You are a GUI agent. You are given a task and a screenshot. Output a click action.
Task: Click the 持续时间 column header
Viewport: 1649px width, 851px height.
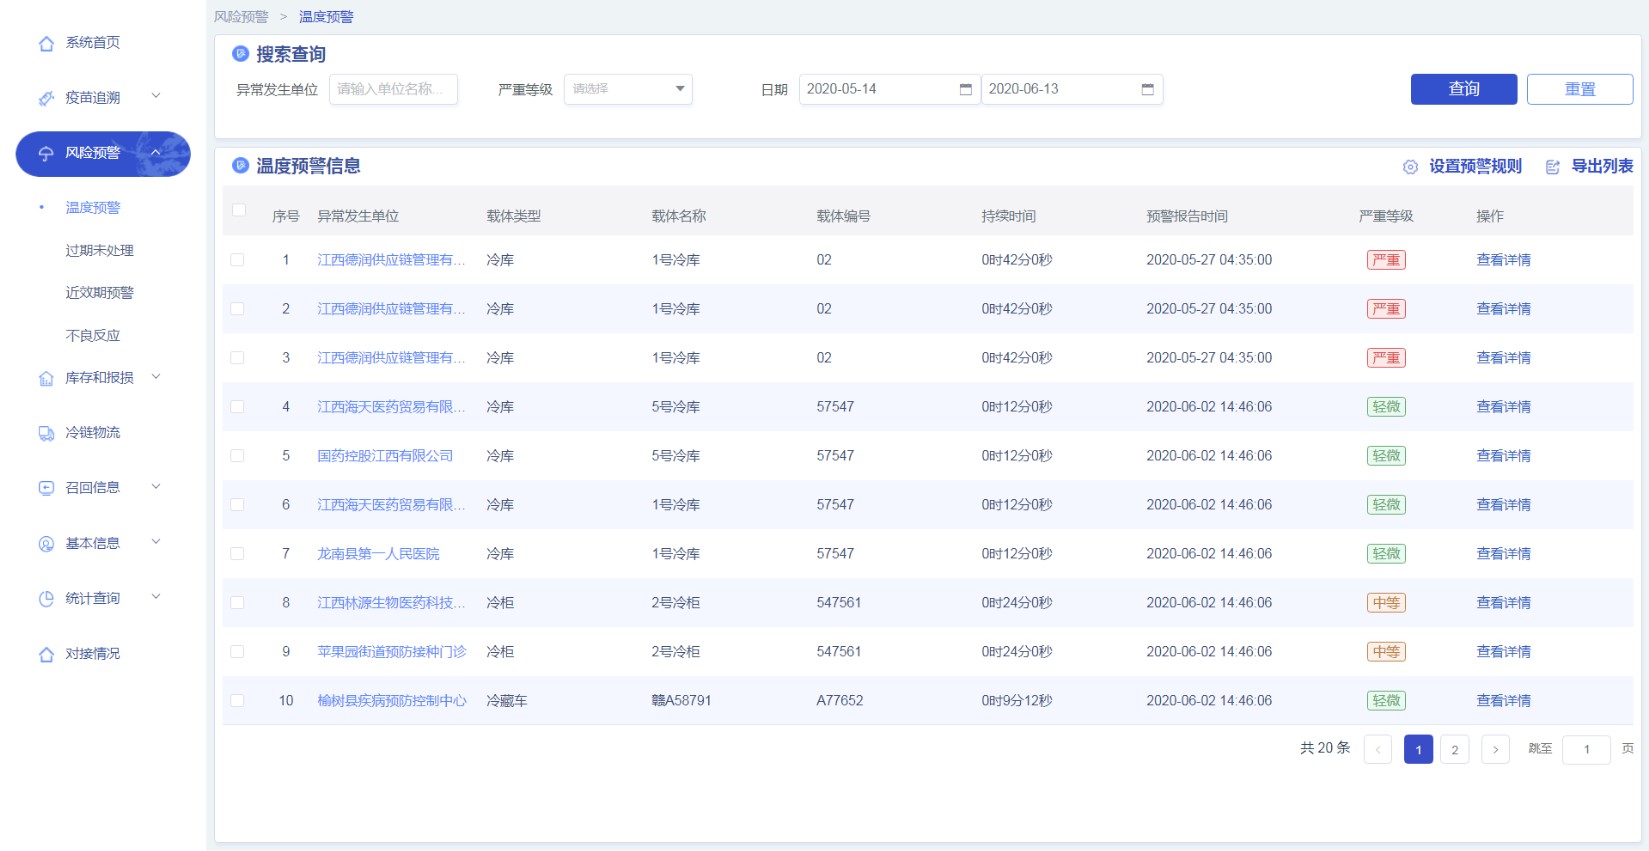[x=1008, y=216]
